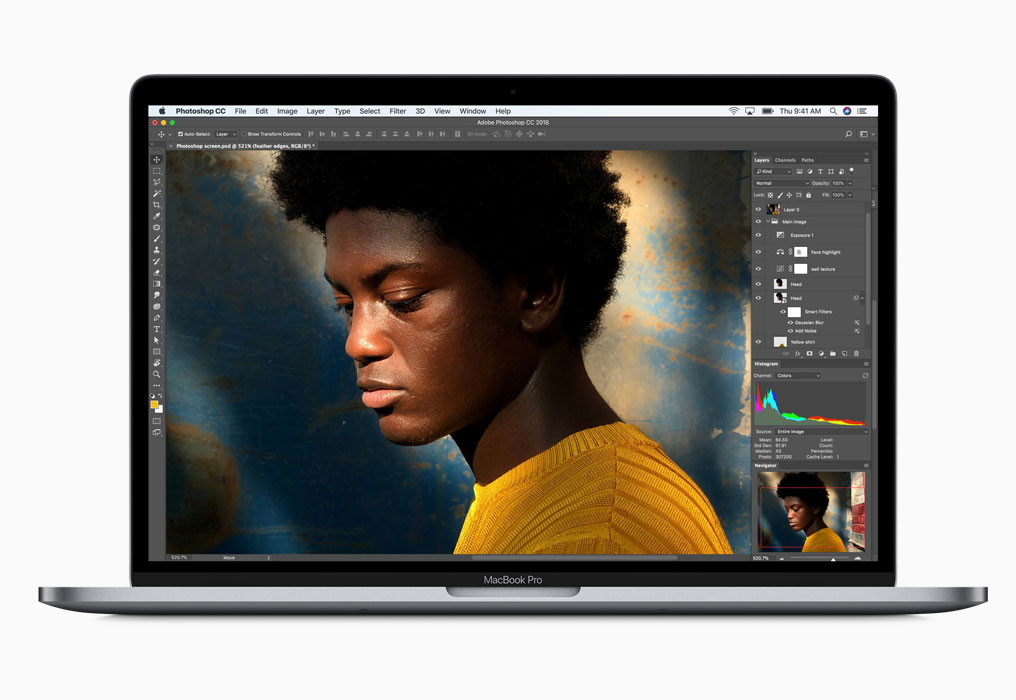This screenshot has width=1016, height=700.
Task: Click the Navigator zoom slider handle
Action: click(833, 558)
